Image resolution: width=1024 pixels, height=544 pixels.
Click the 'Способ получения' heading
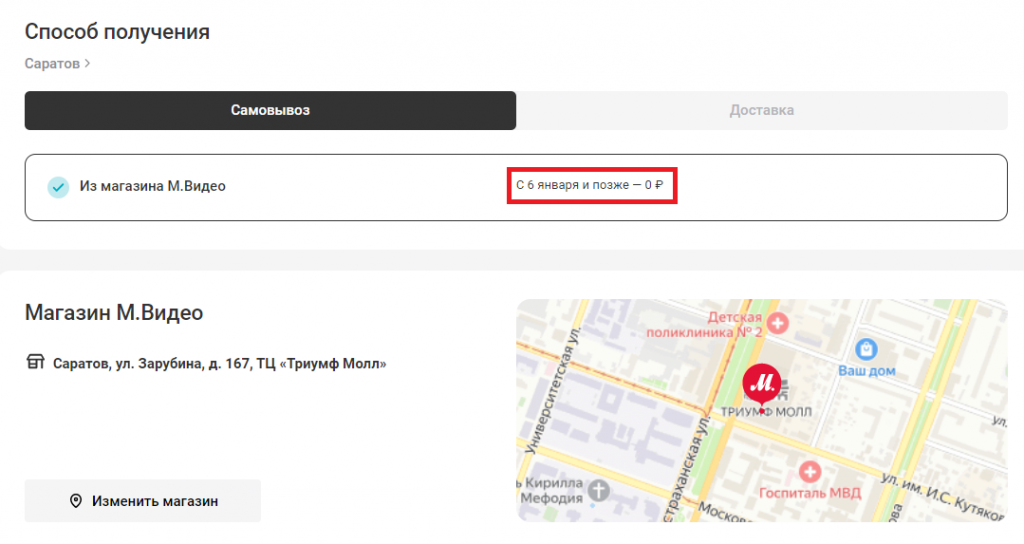pos(117,31)
